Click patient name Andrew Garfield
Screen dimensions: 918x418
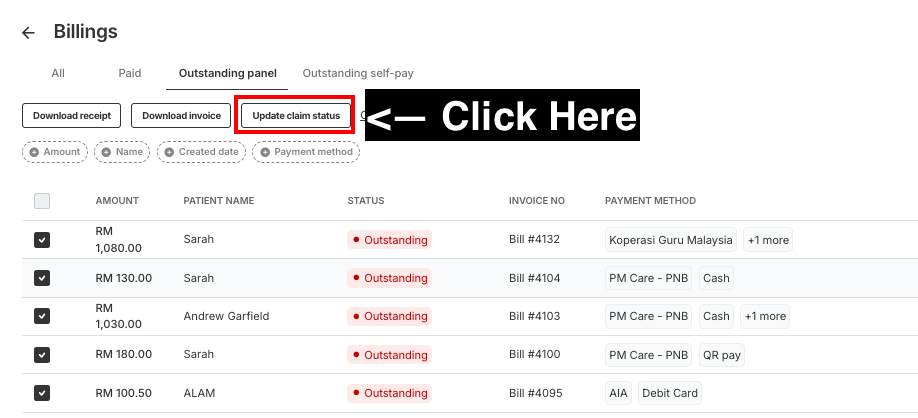227,316
